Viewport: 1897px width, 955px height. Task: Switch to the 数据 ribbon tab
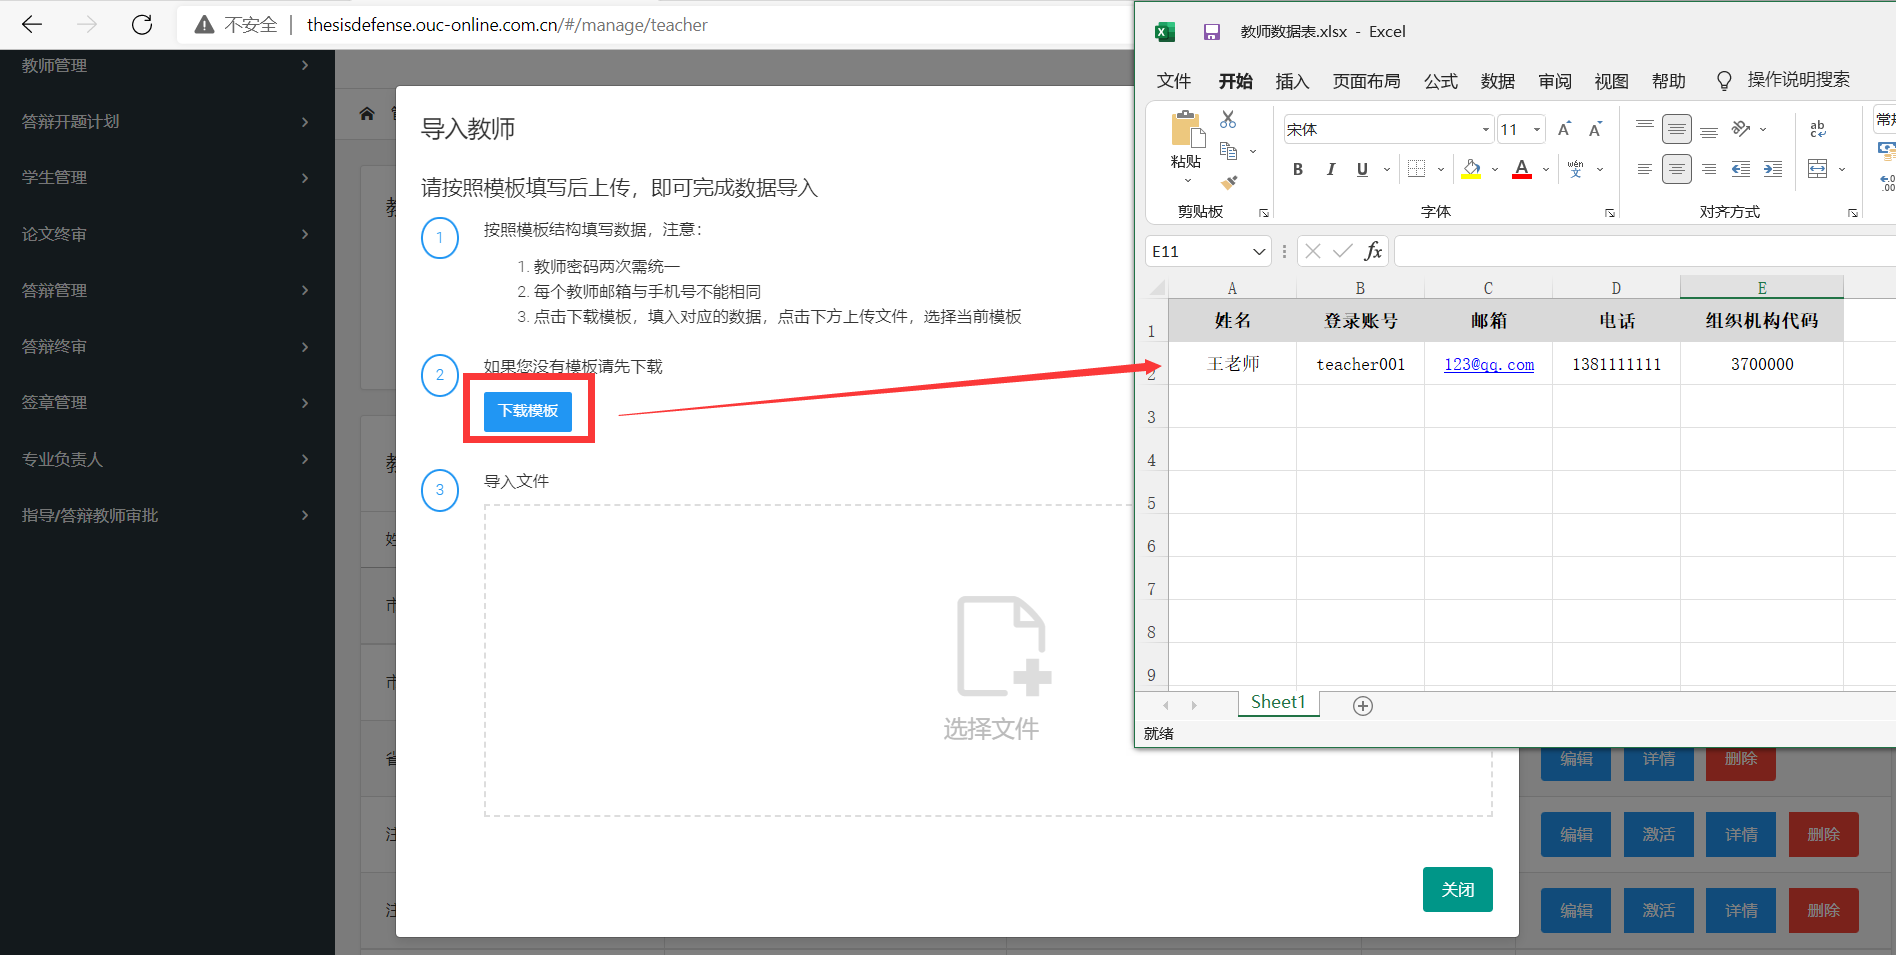click(1498, 81)
